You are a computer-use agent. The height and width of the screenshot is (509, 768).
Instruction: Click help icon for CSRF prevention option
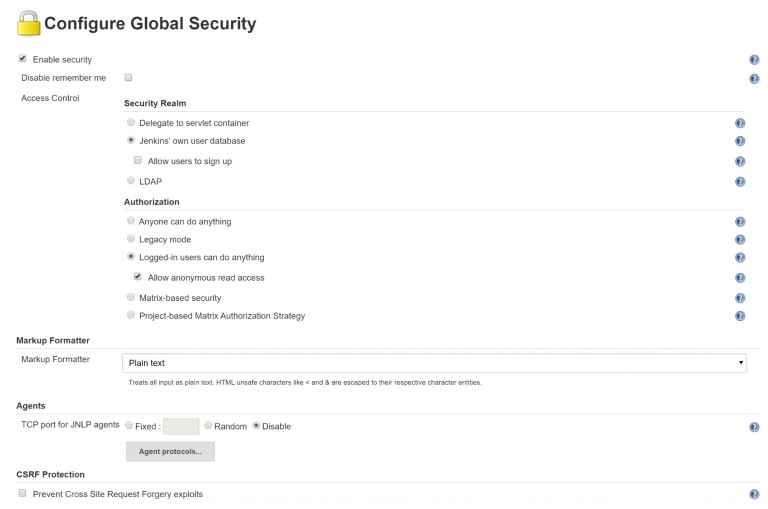click(x=754, y=494)
